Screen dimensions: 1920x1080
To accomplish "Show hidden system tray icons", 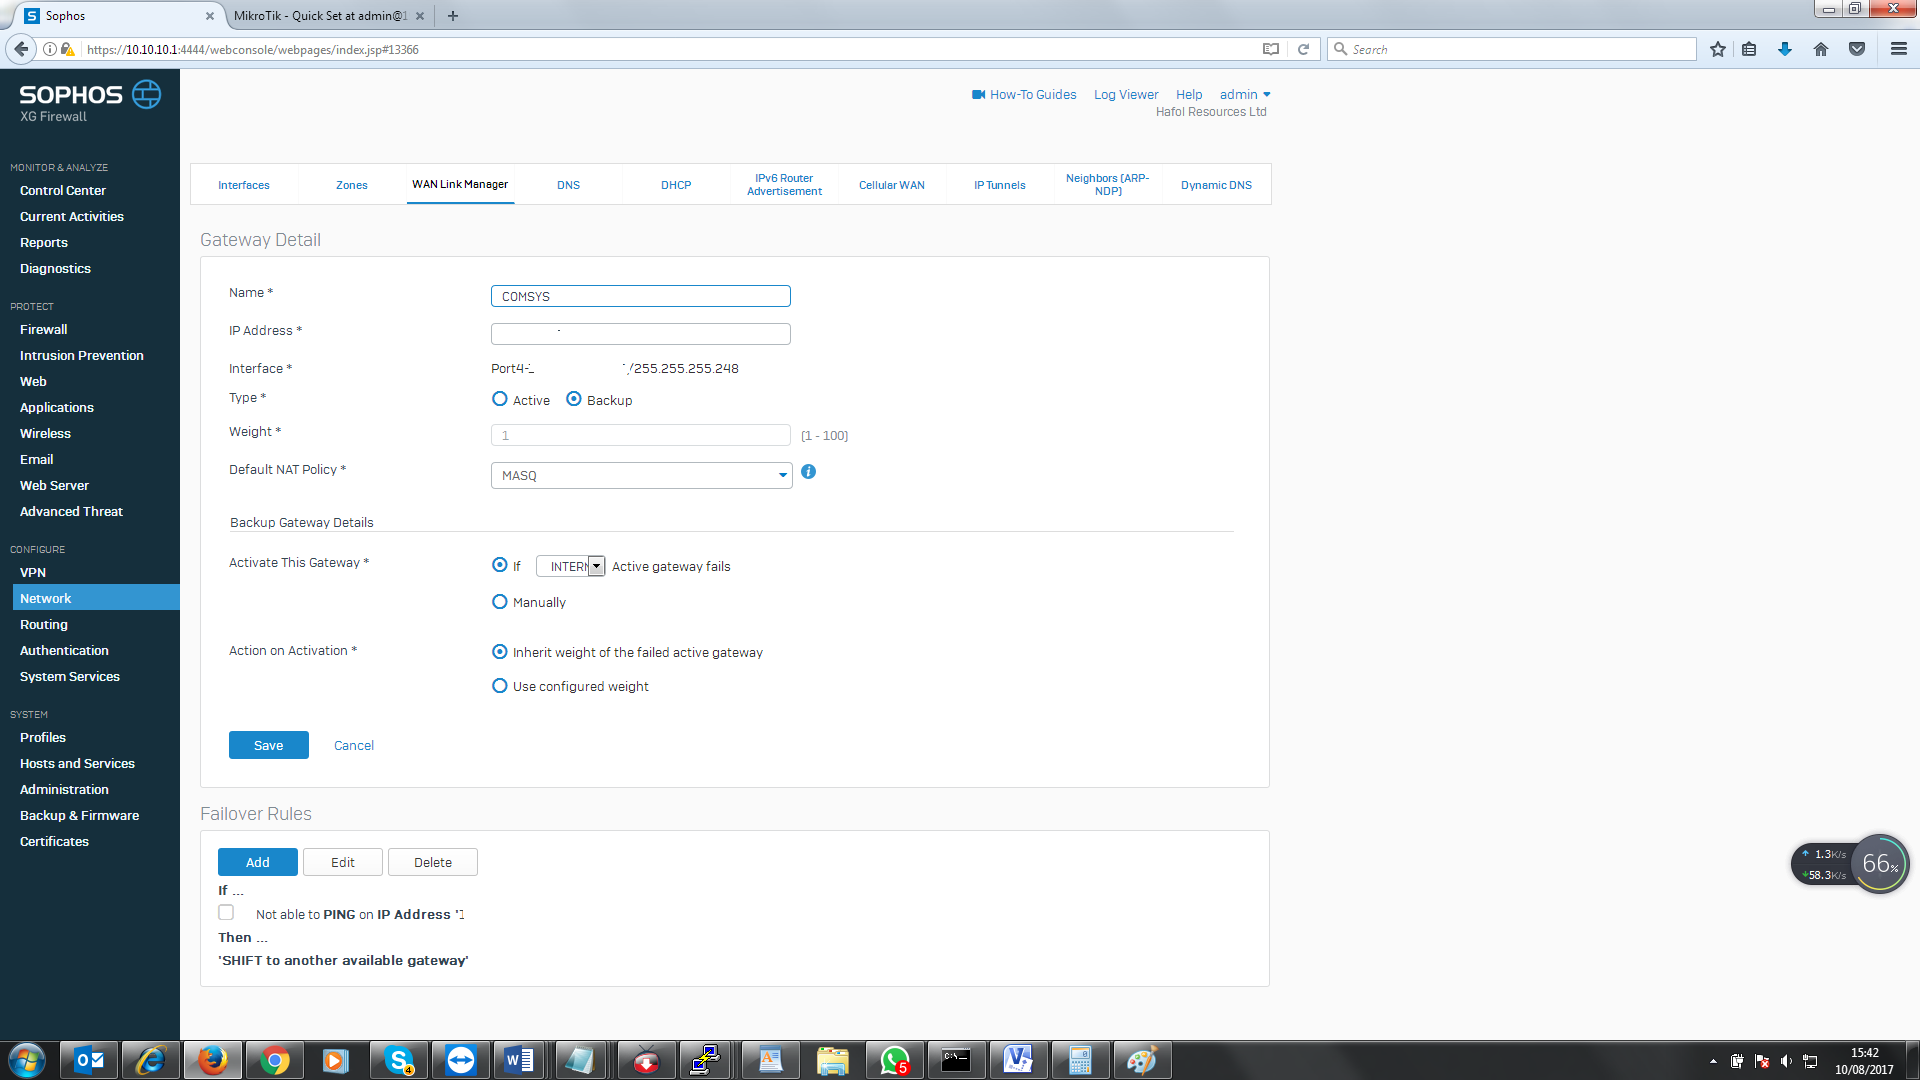I will [1713, 1061].
